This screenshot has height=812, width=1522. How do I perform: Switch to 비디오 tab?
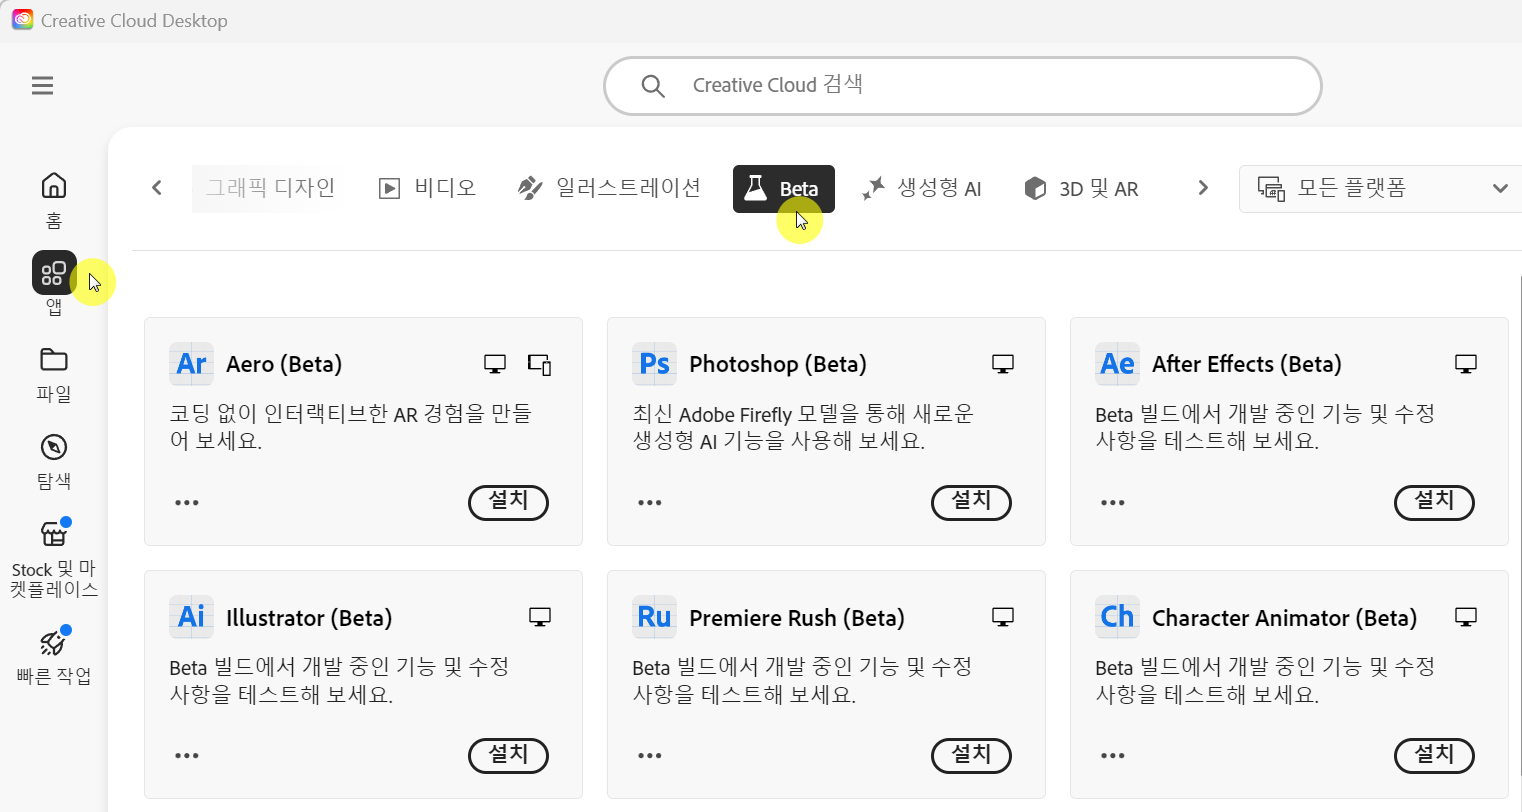tap(428, 188)
